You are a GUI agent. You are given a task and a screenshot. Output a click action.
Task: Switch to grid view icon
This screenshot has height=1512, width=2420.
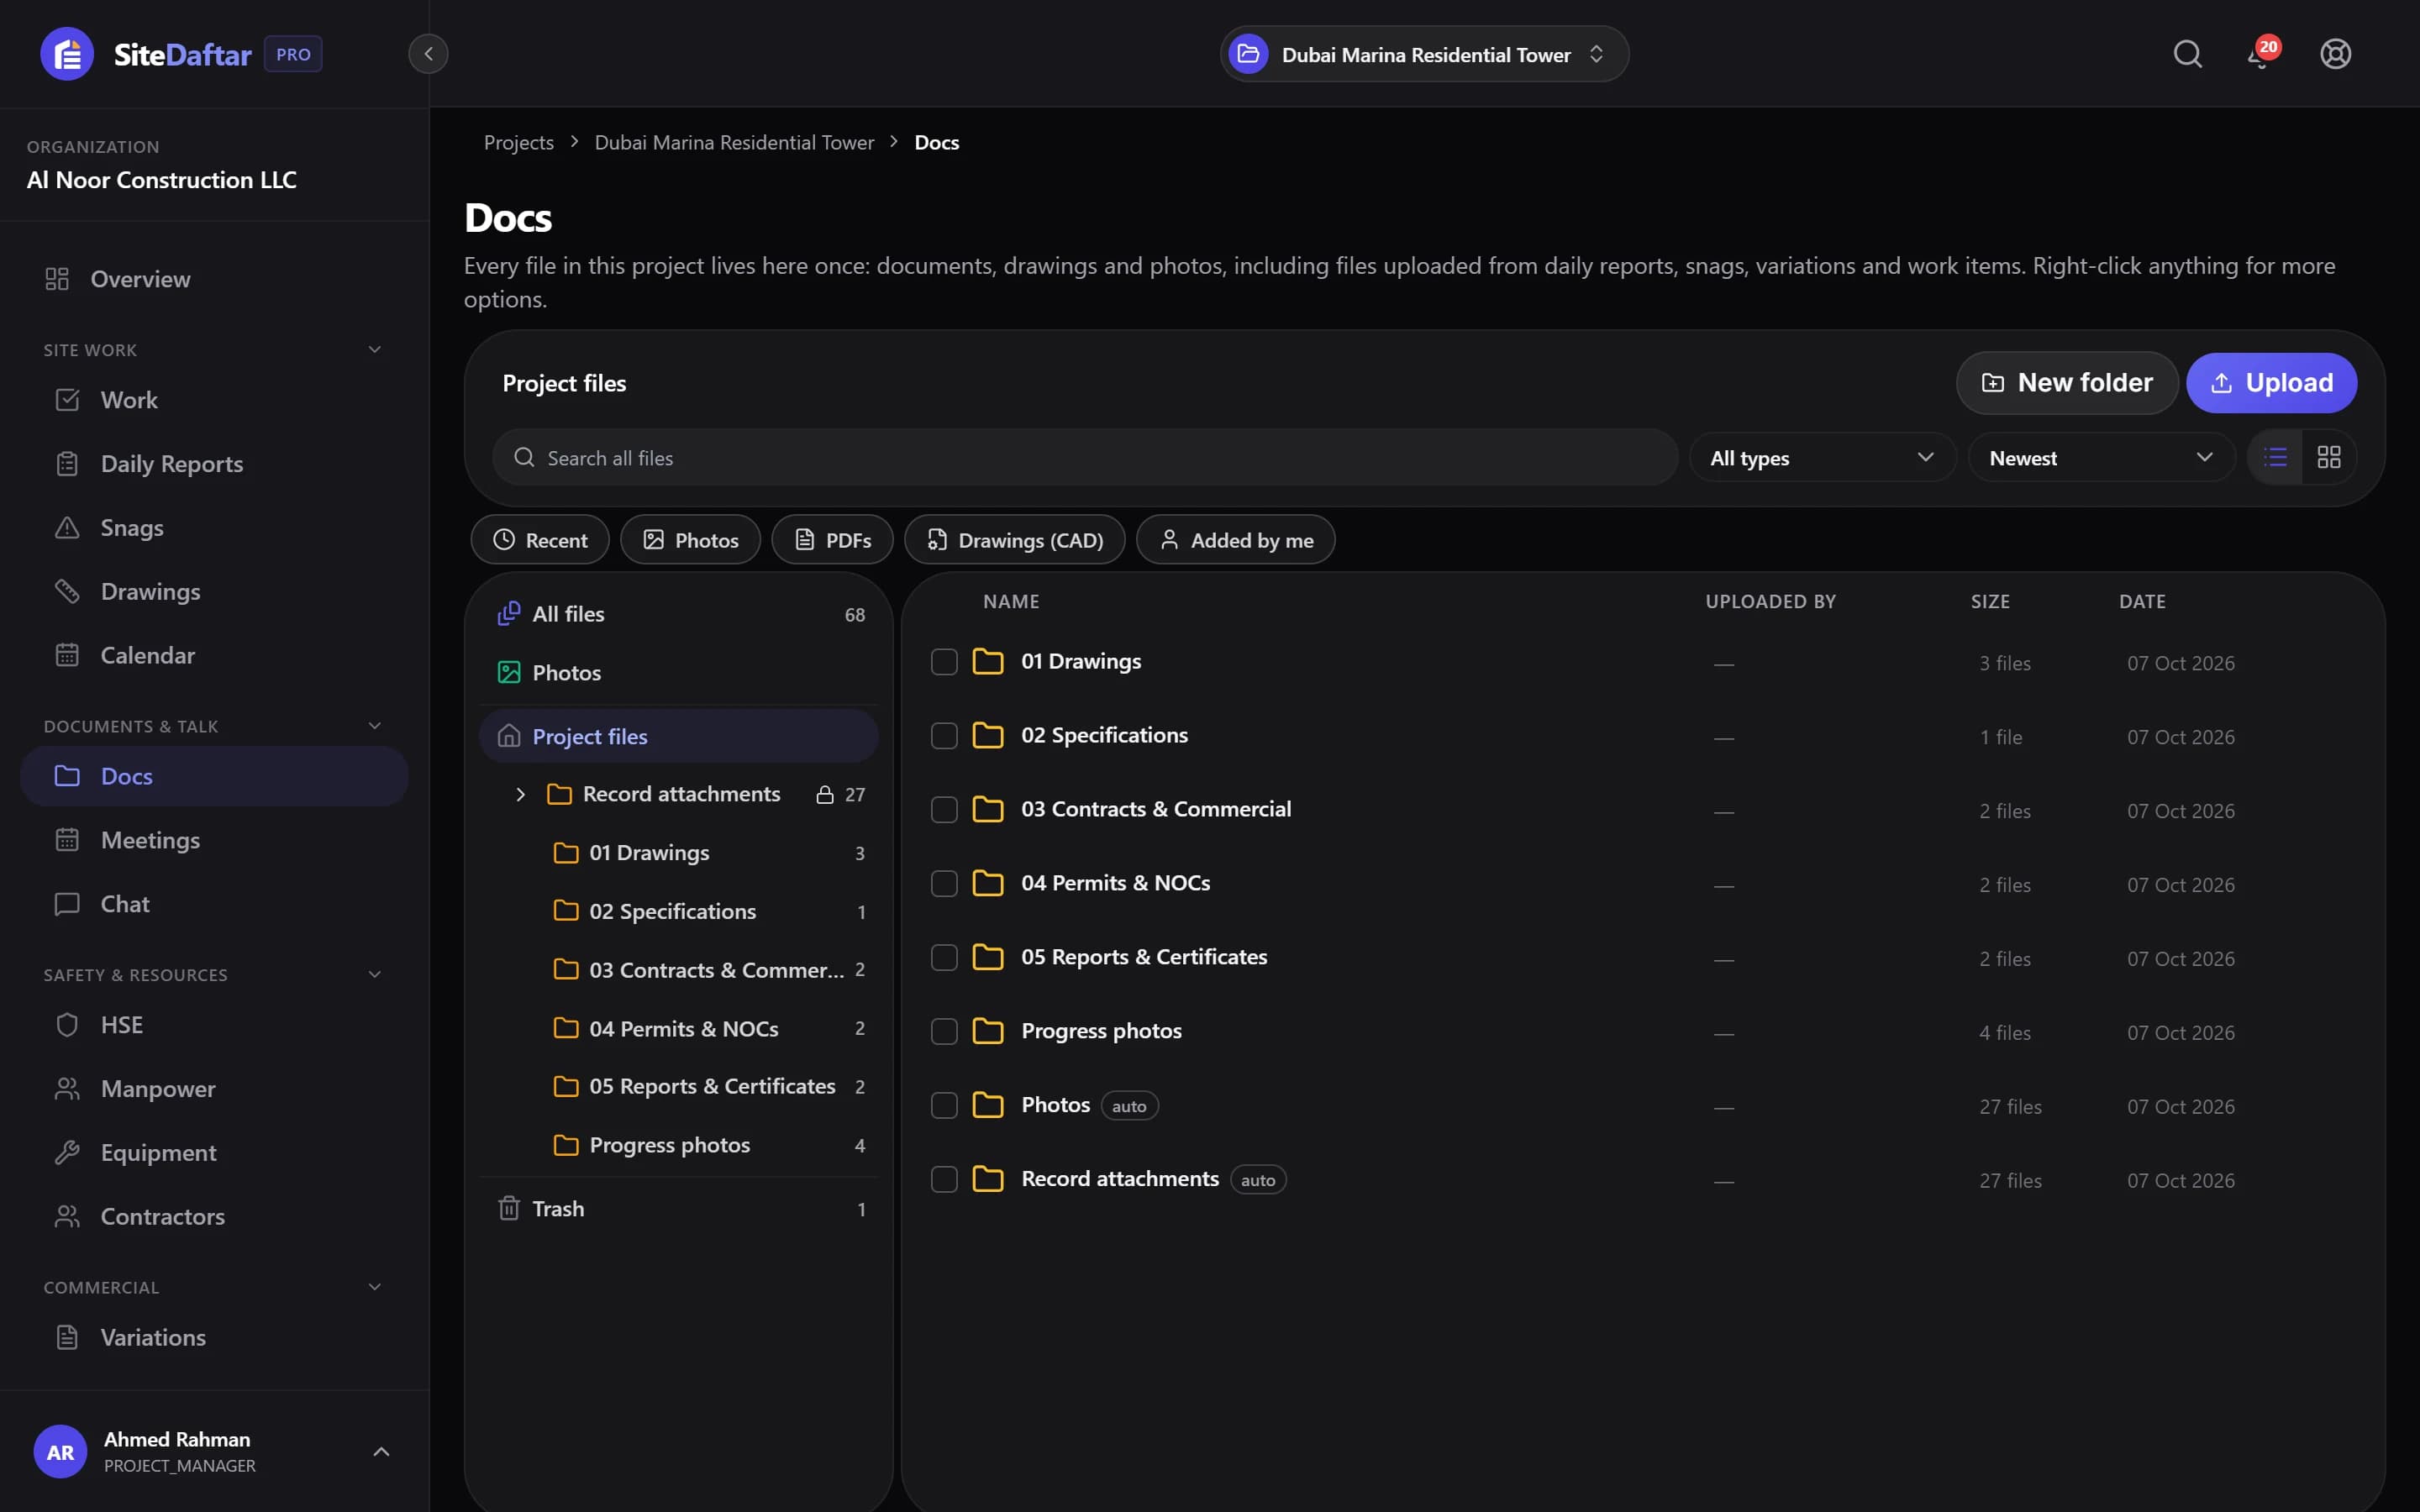(x=2329, y=457)
